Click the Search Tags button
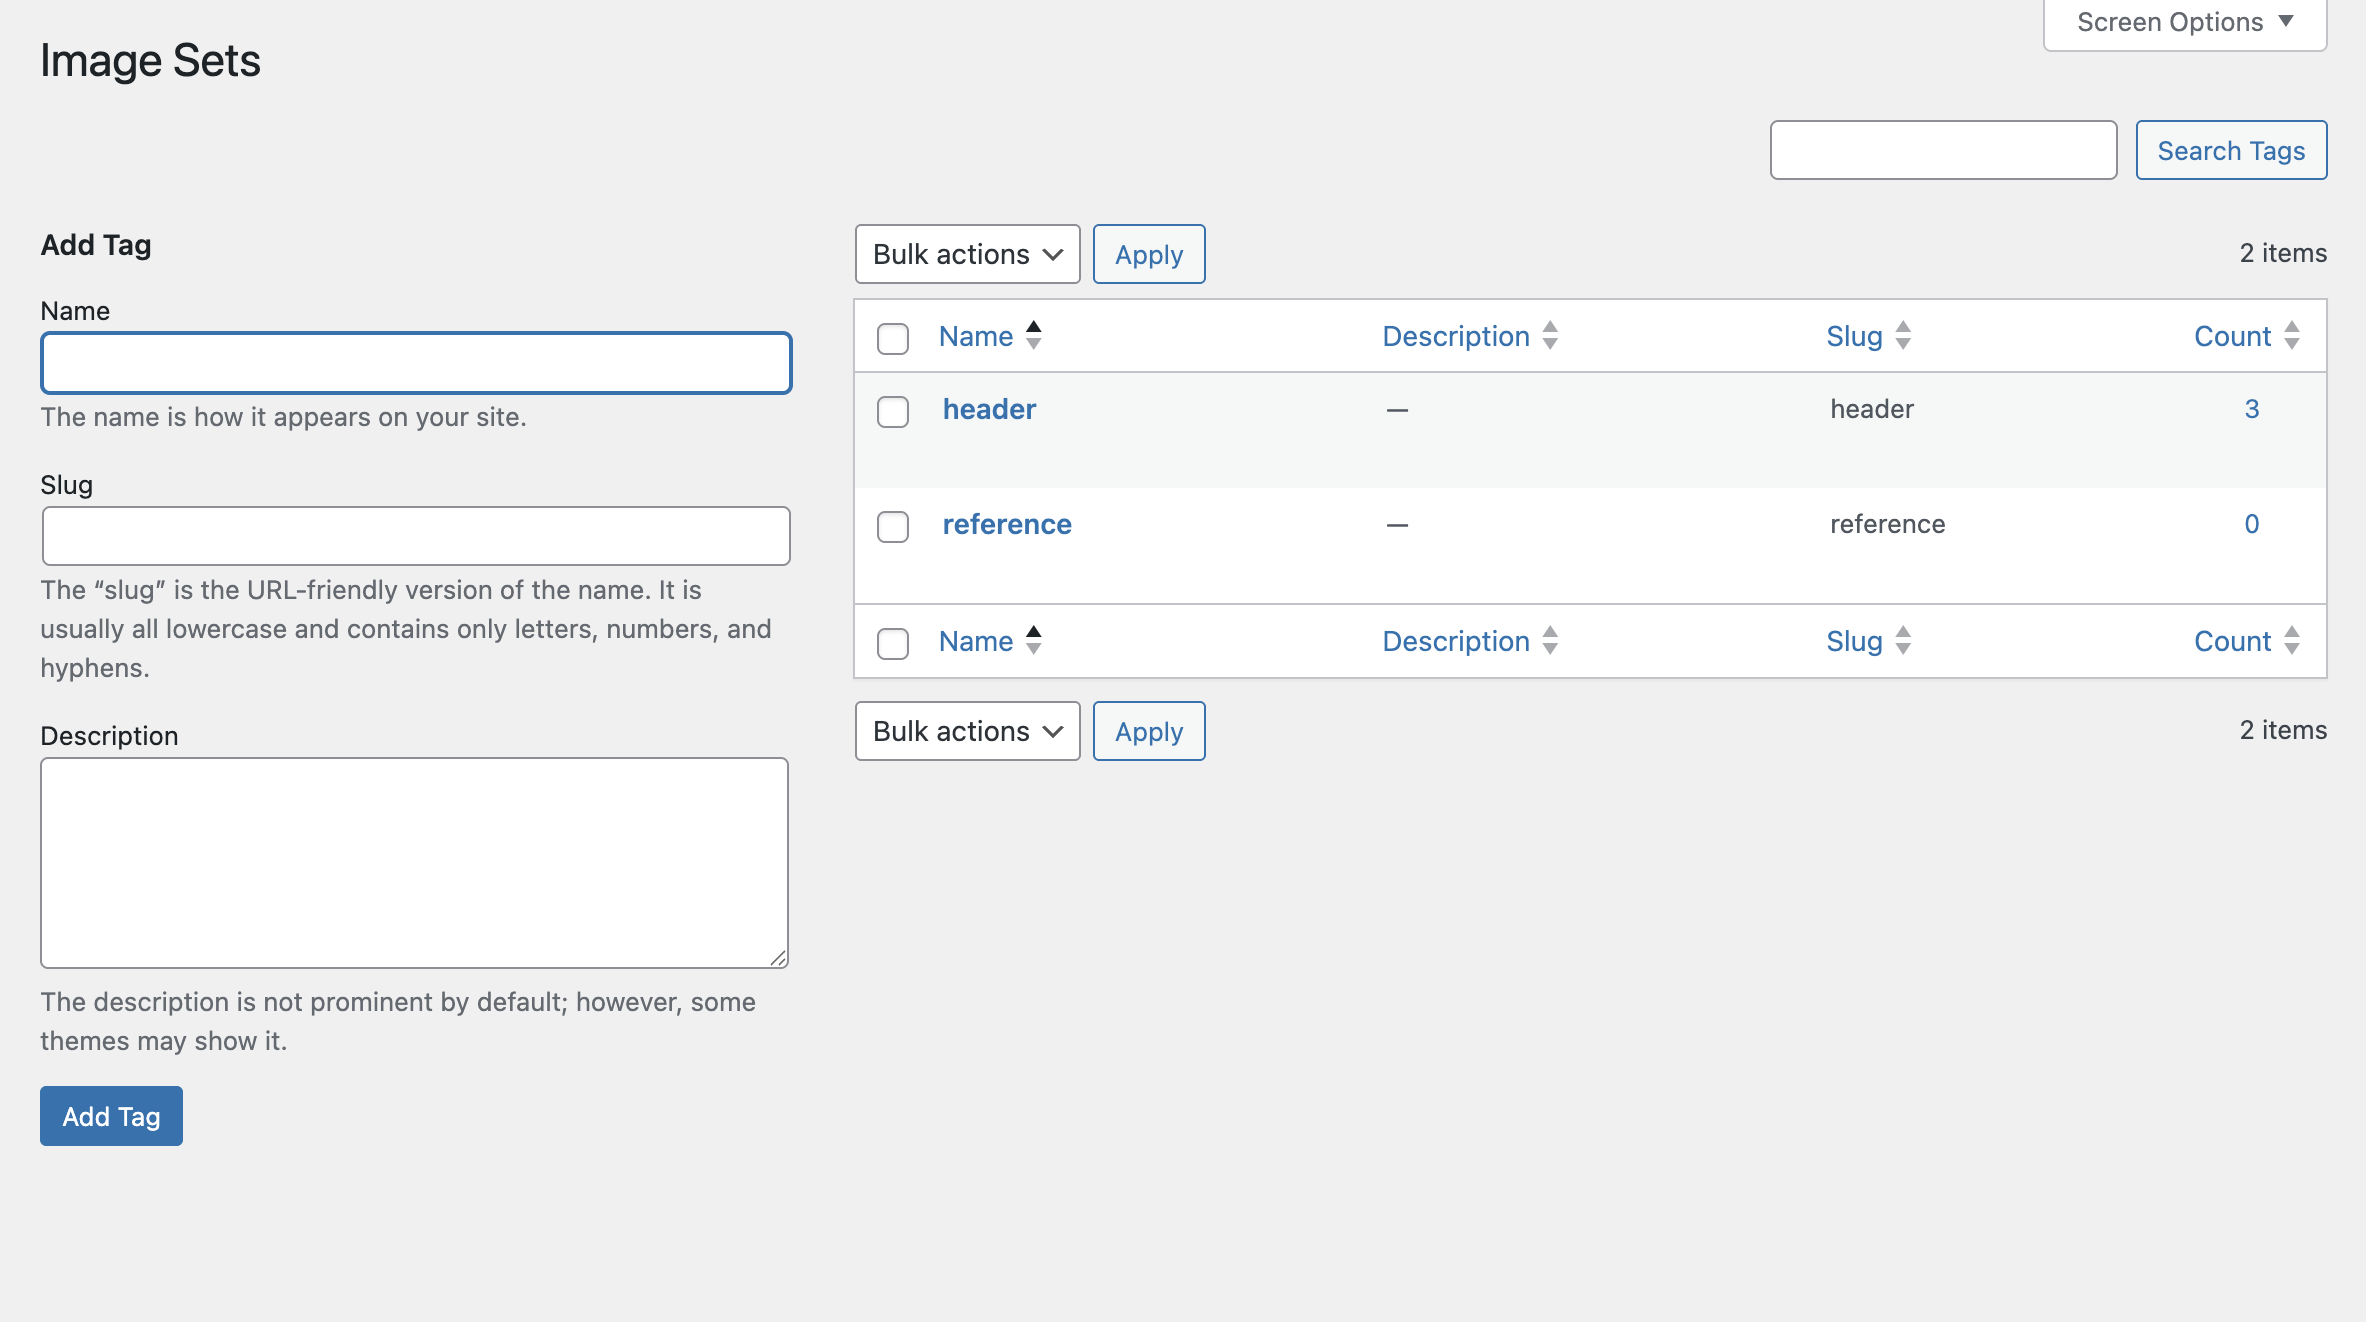This screenshot has width=2366, height=1322. (2231, 150)
